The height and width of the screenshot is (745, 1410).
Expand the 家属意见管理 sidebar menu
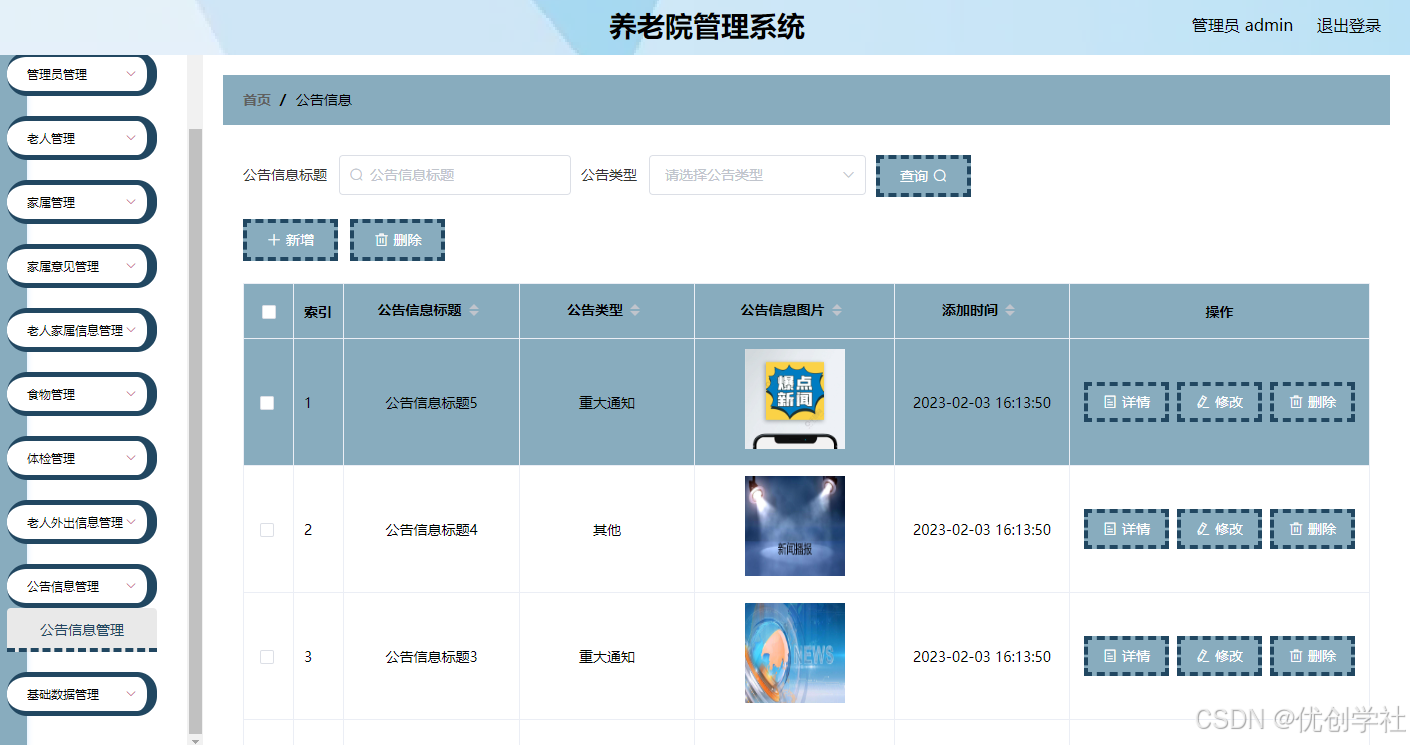81,266
